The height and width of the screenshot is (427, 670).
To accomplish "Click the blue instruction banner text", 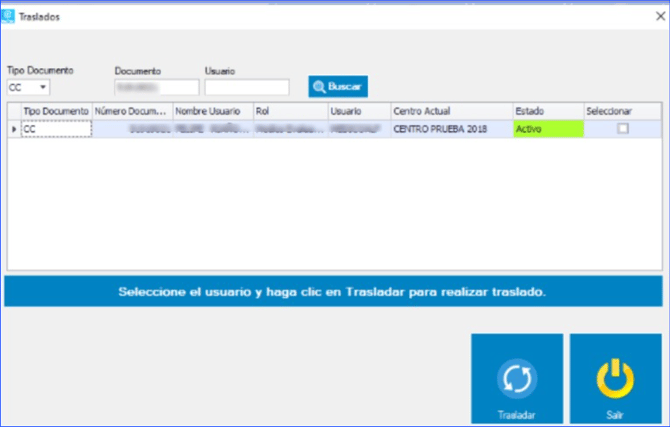I will click(x=332, y=292).
